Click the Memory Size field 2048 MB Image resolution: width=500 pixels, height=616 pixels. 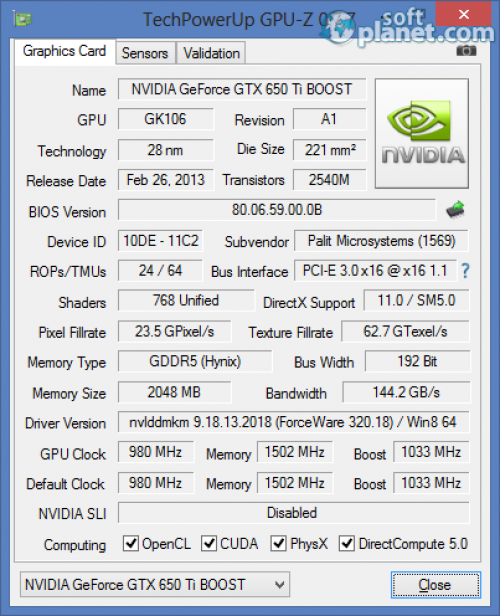[174, 392]
